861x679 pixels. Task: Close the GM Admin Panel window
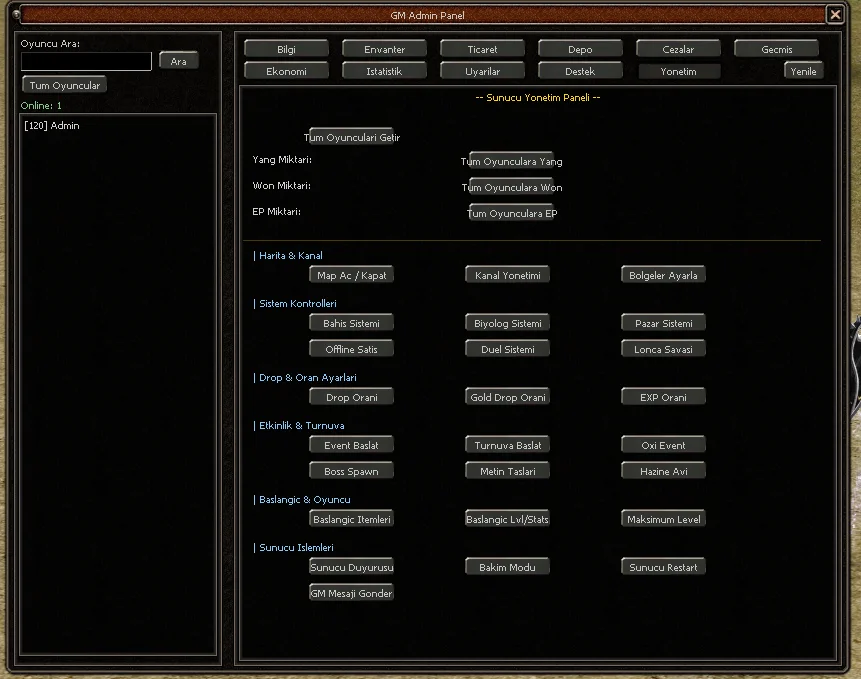pos(835,15)
